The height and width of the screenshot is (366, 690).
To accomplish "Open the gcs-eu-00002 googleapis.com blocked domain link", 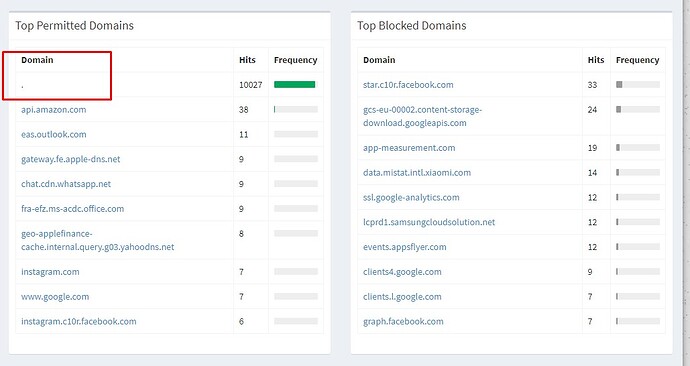I will [x=422, y=116].
